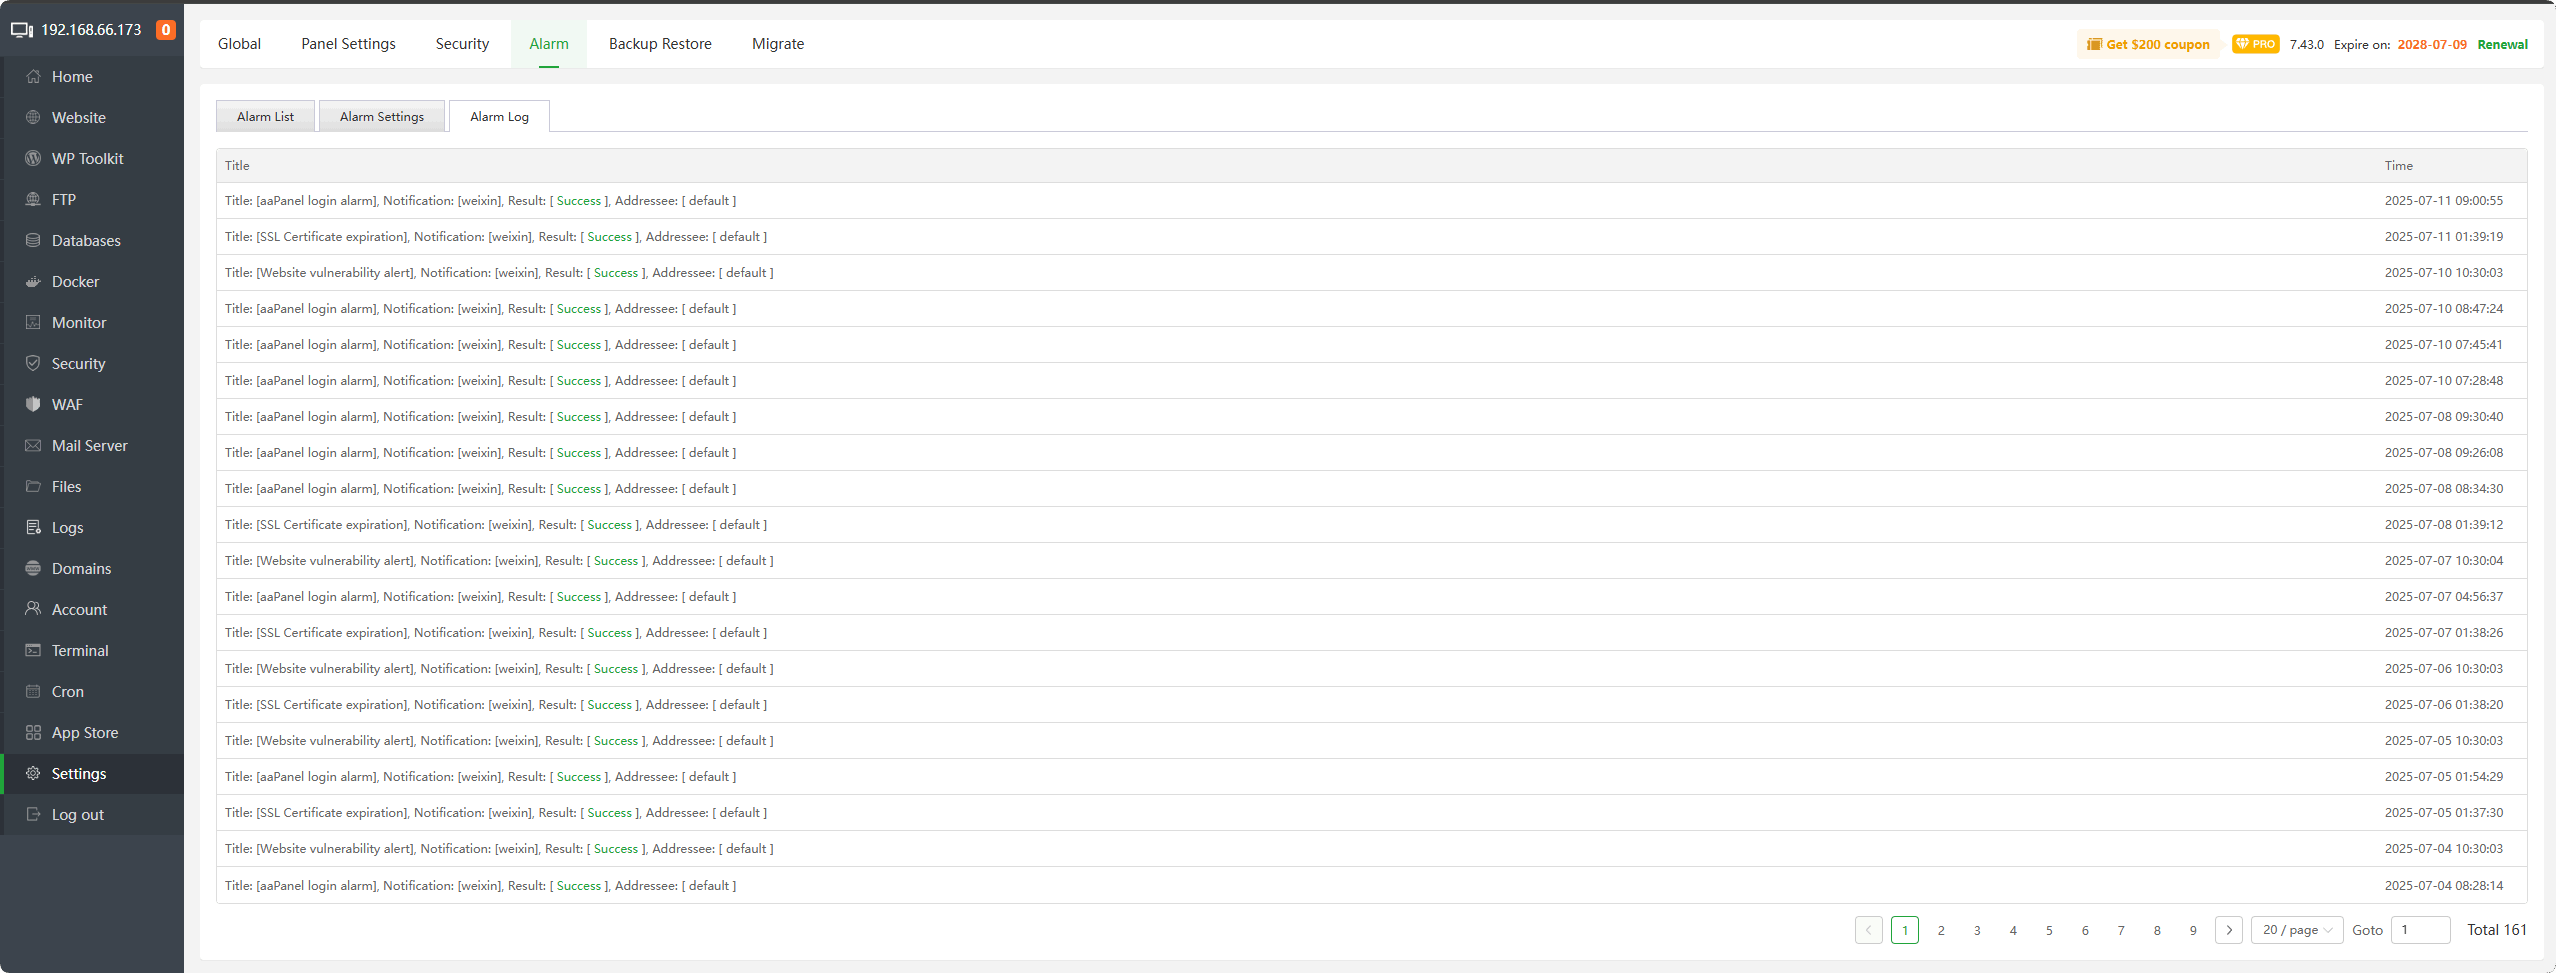Image resolution: width=2556 pixels, height=973 pixels.
Task: Click the Docker whale icon in sidebar
Action: pos(33,282)
